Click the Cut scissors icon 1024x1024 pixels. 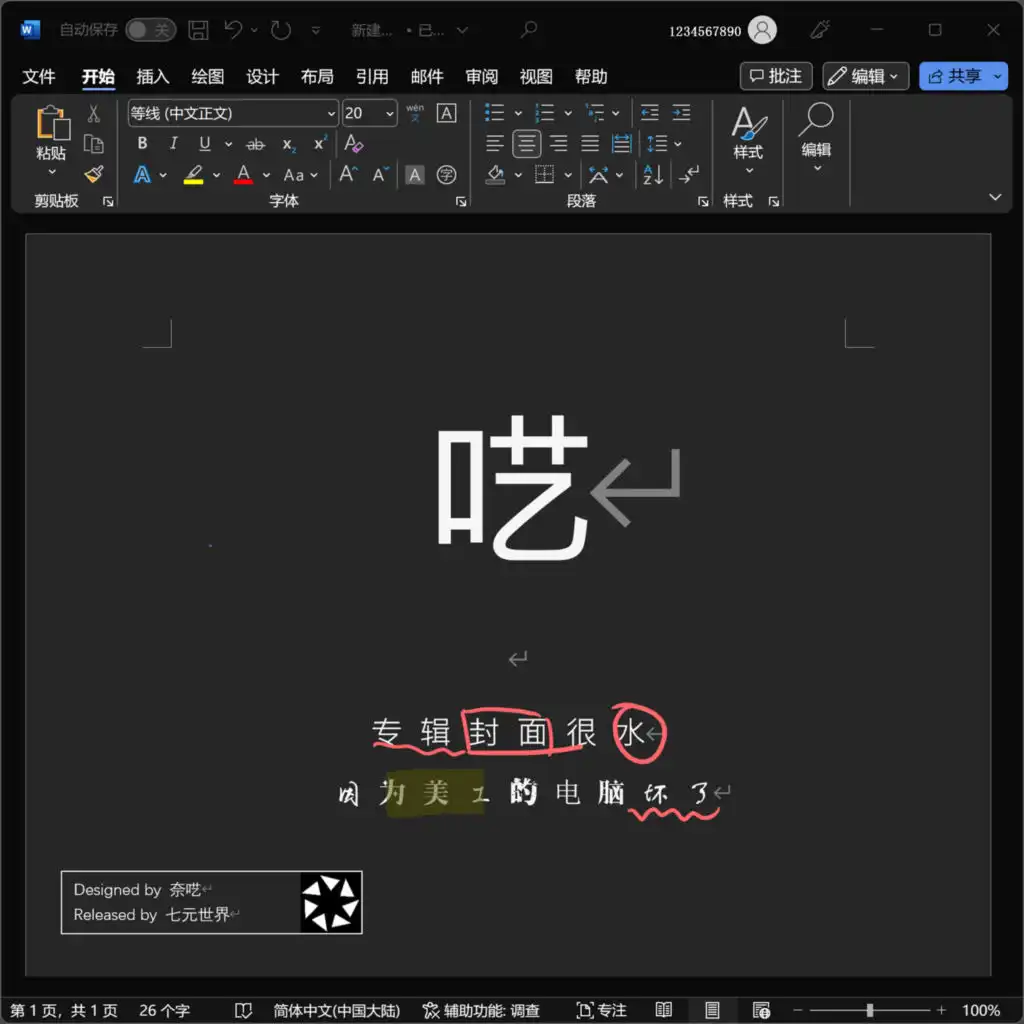click(93, 114)
